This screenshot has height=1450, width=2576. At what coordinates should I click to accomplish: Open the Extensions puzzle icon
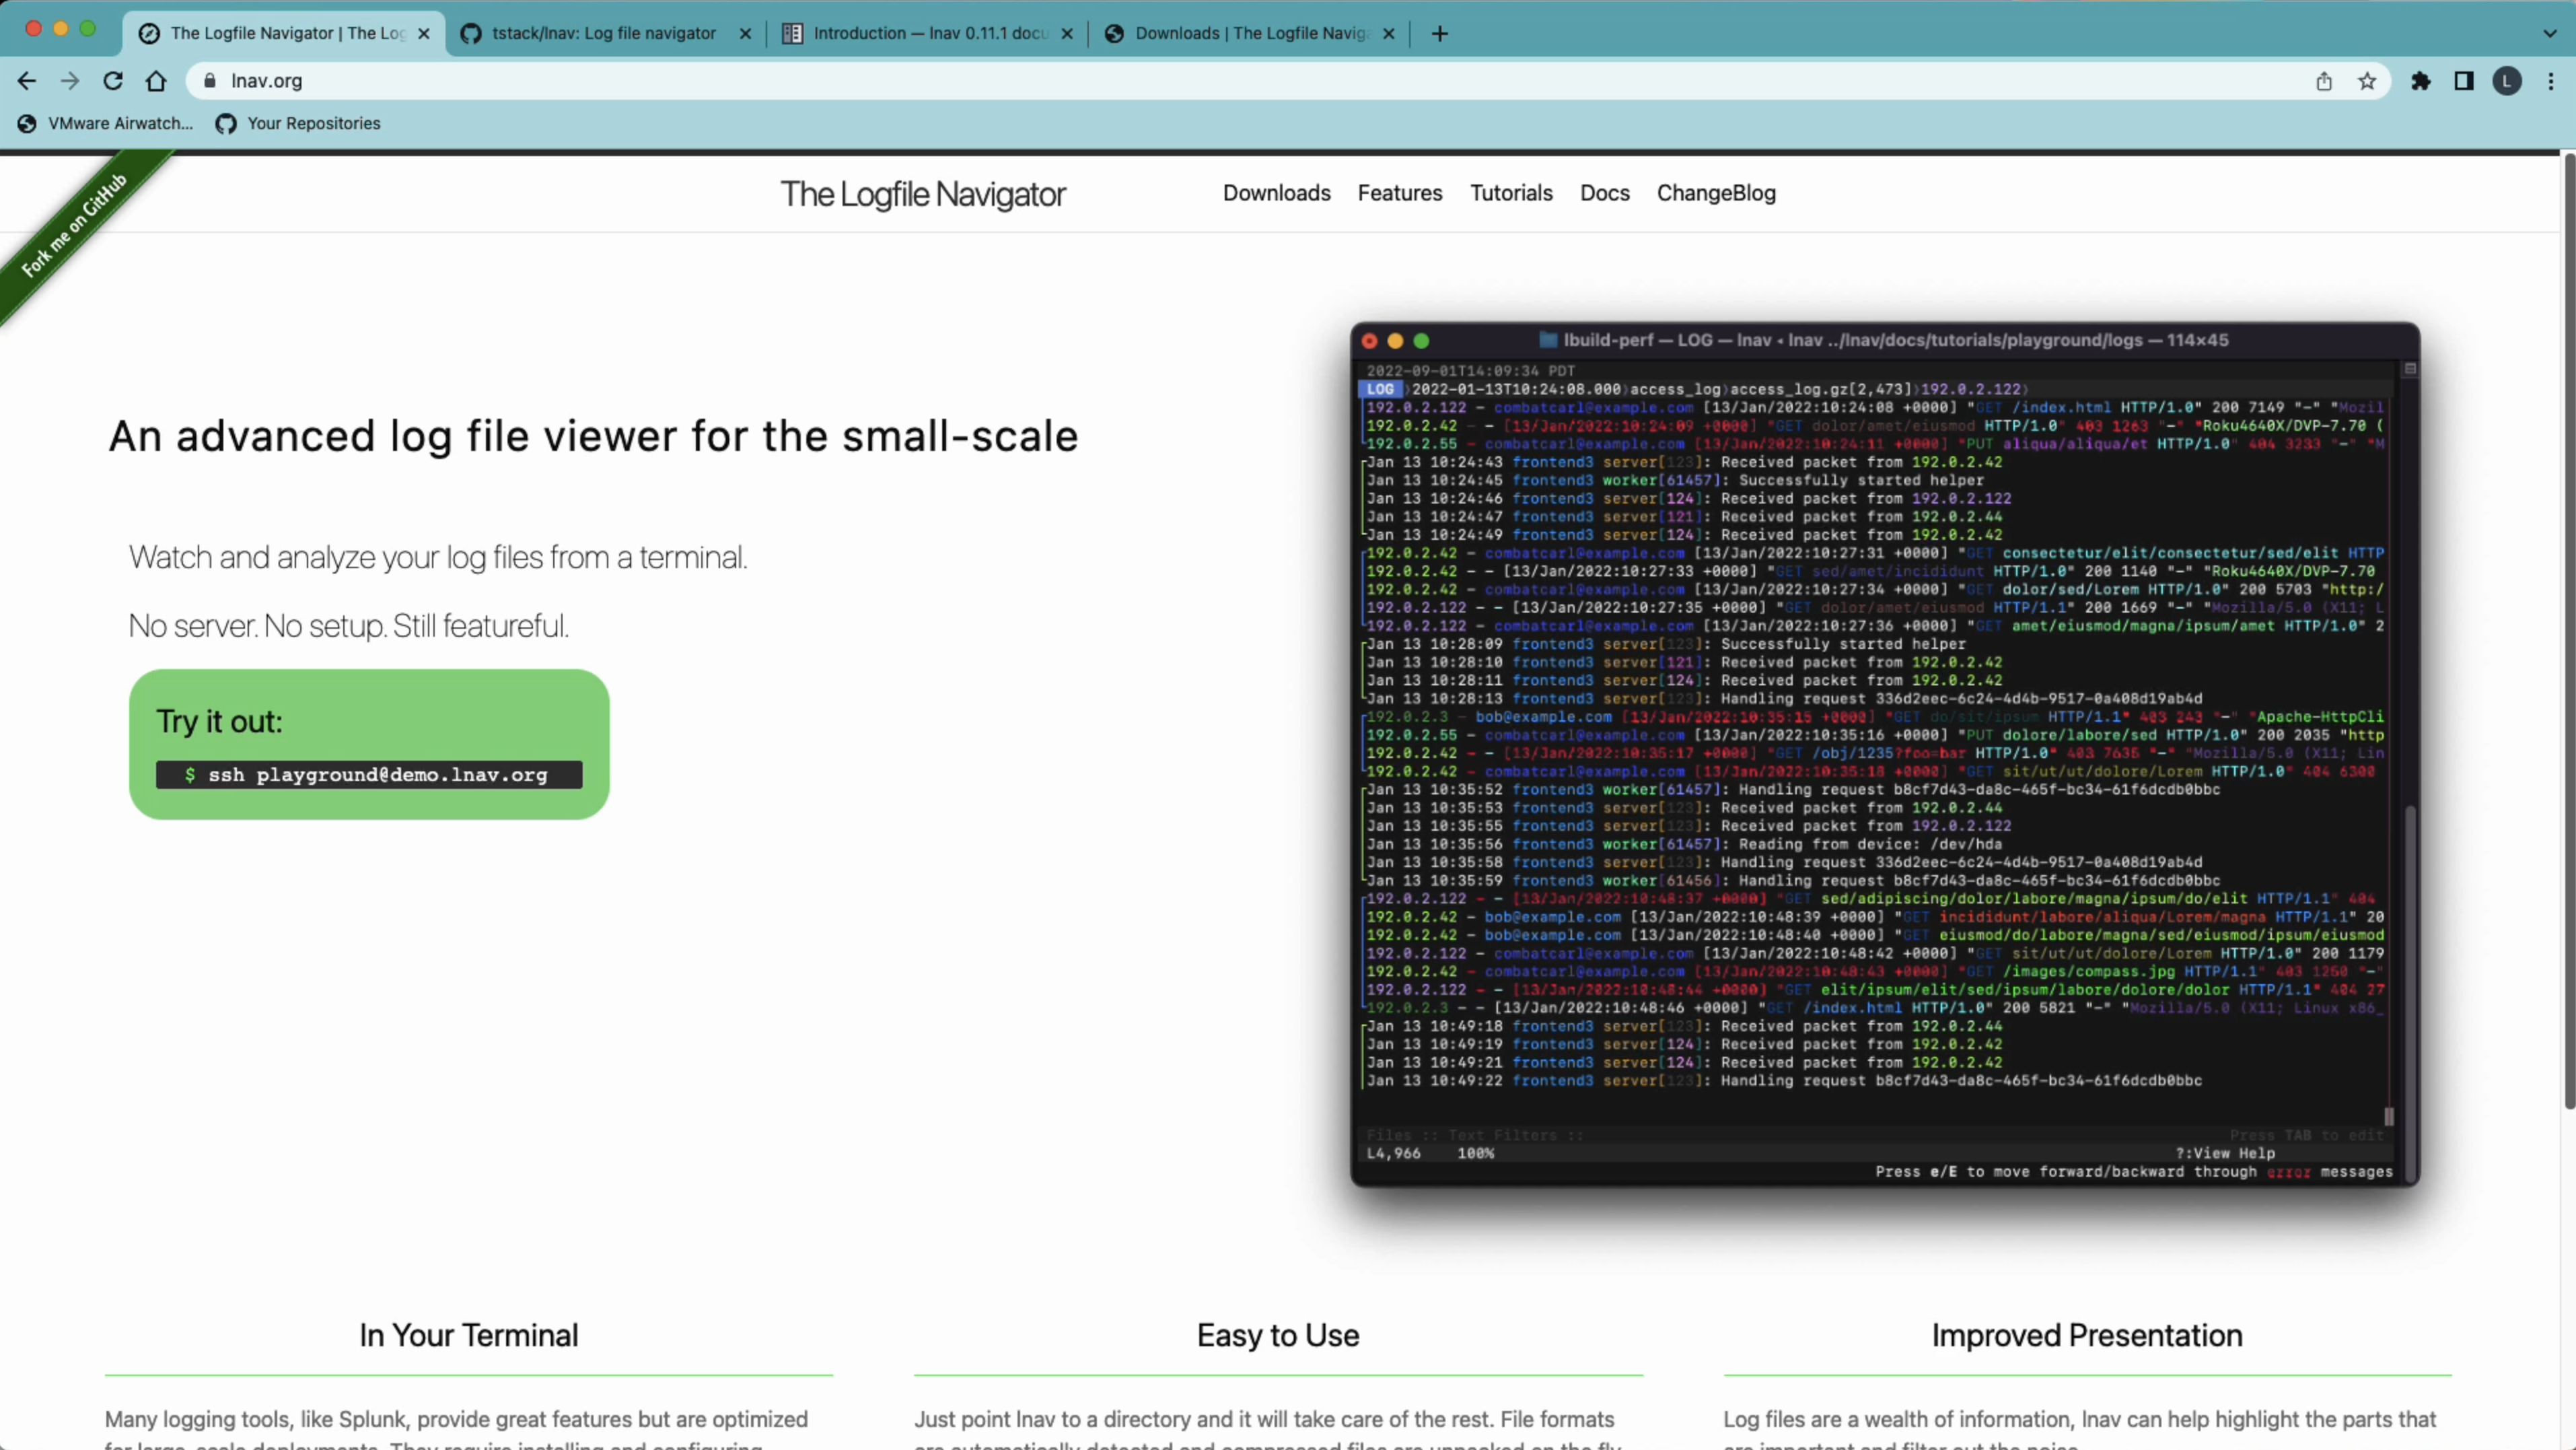(2421, 81)
